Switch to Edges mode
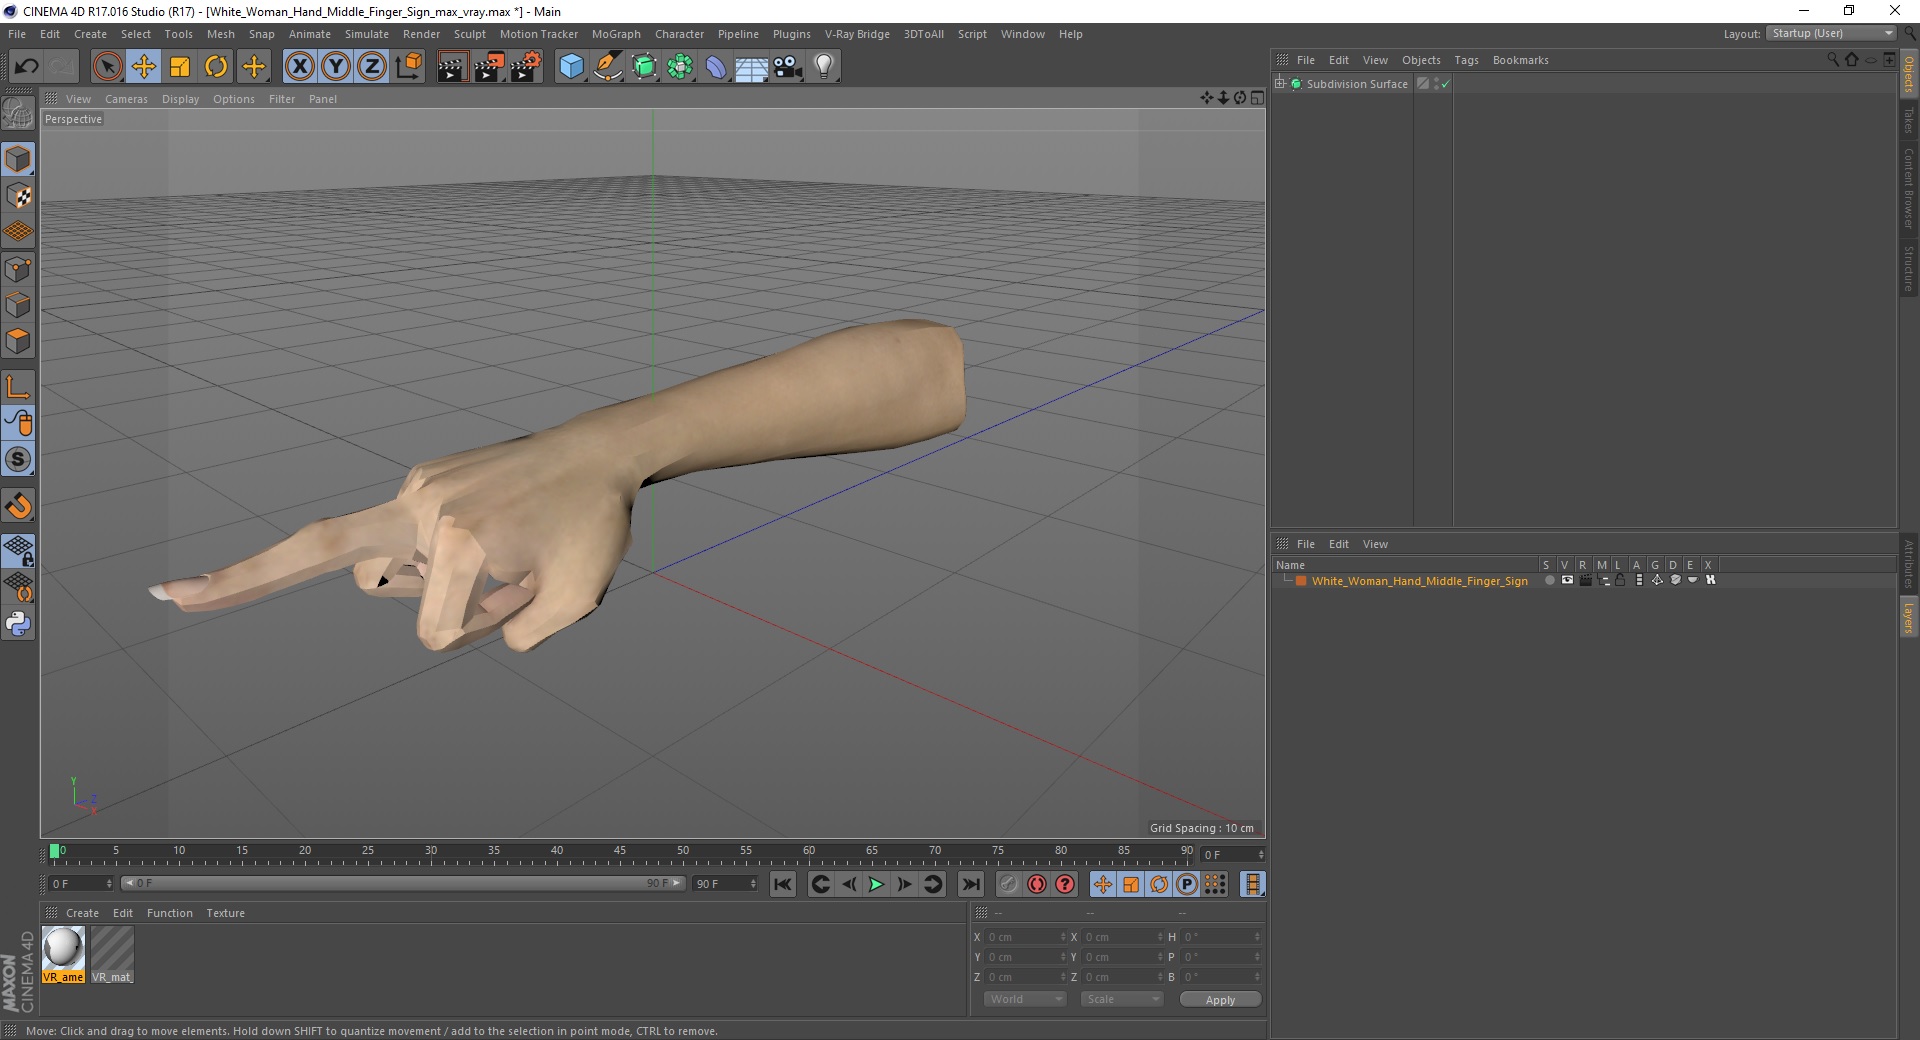This screenshot has width=1920, height=1040. click(18, 305)
